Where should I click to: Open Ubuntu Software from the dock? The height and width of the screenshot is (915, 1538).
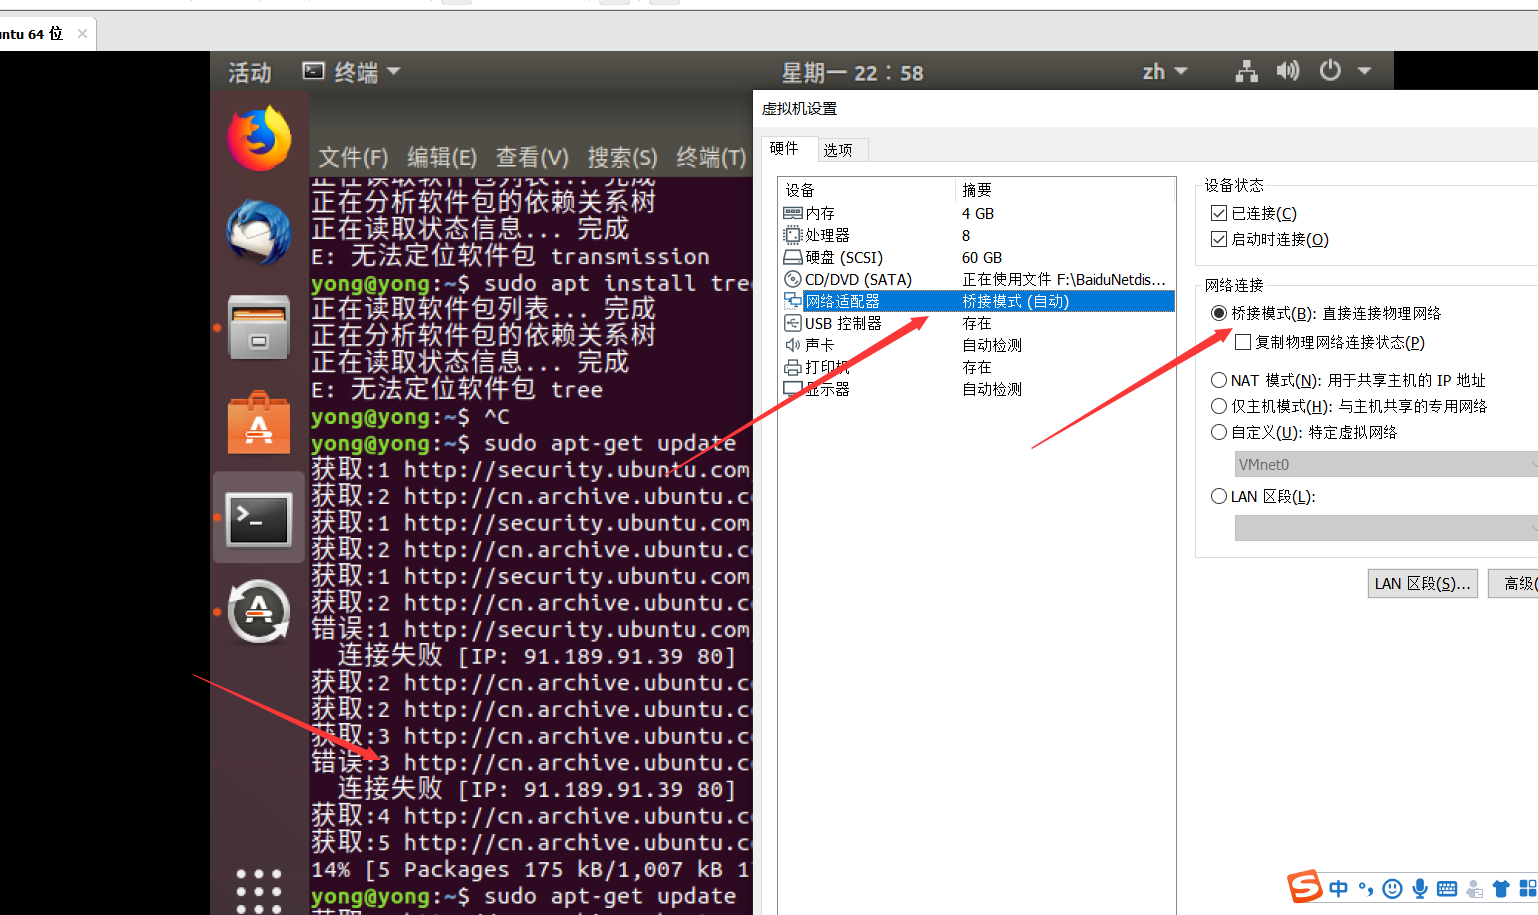258,422
